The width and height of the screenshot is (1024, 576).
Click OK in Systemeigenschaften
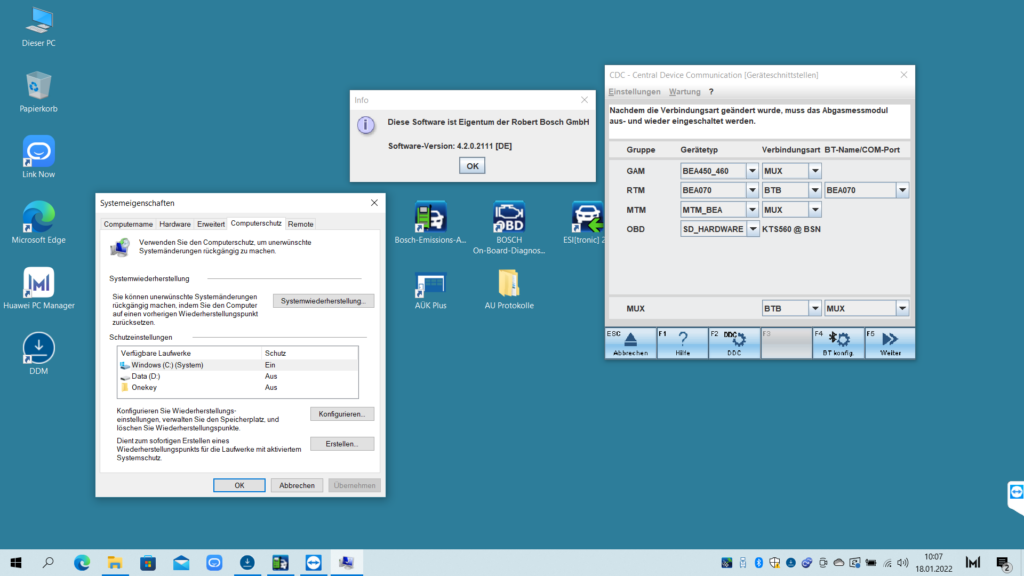(x=239, y=485)
